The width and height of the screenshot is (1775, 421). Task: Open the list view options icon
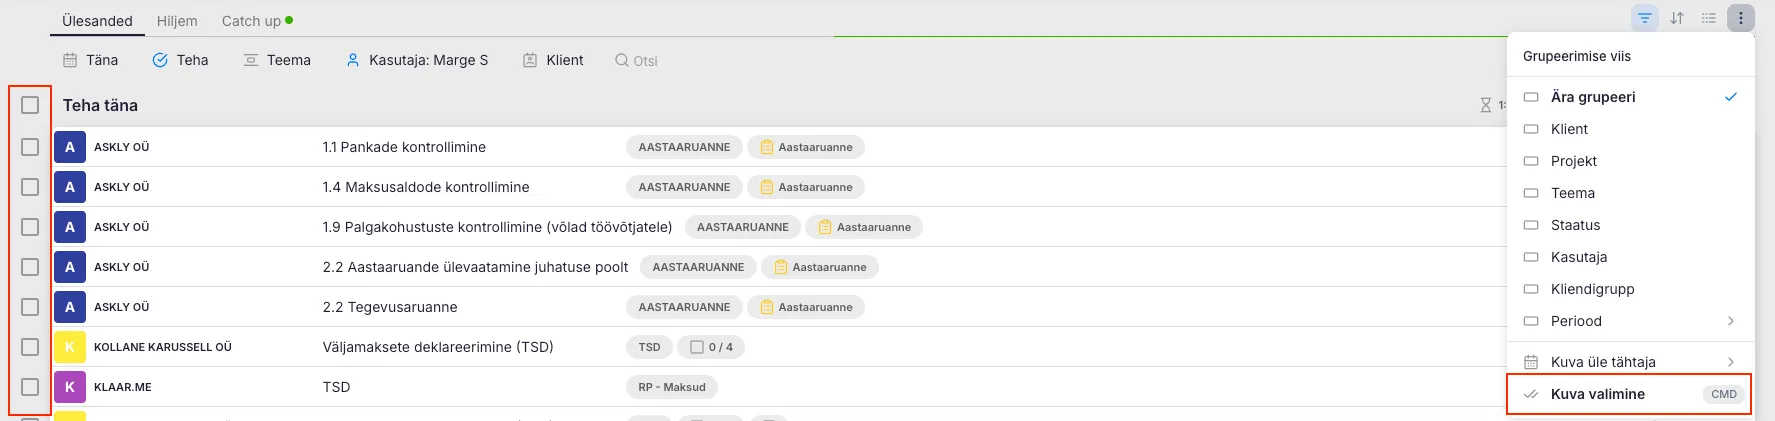click(1709, 18)
